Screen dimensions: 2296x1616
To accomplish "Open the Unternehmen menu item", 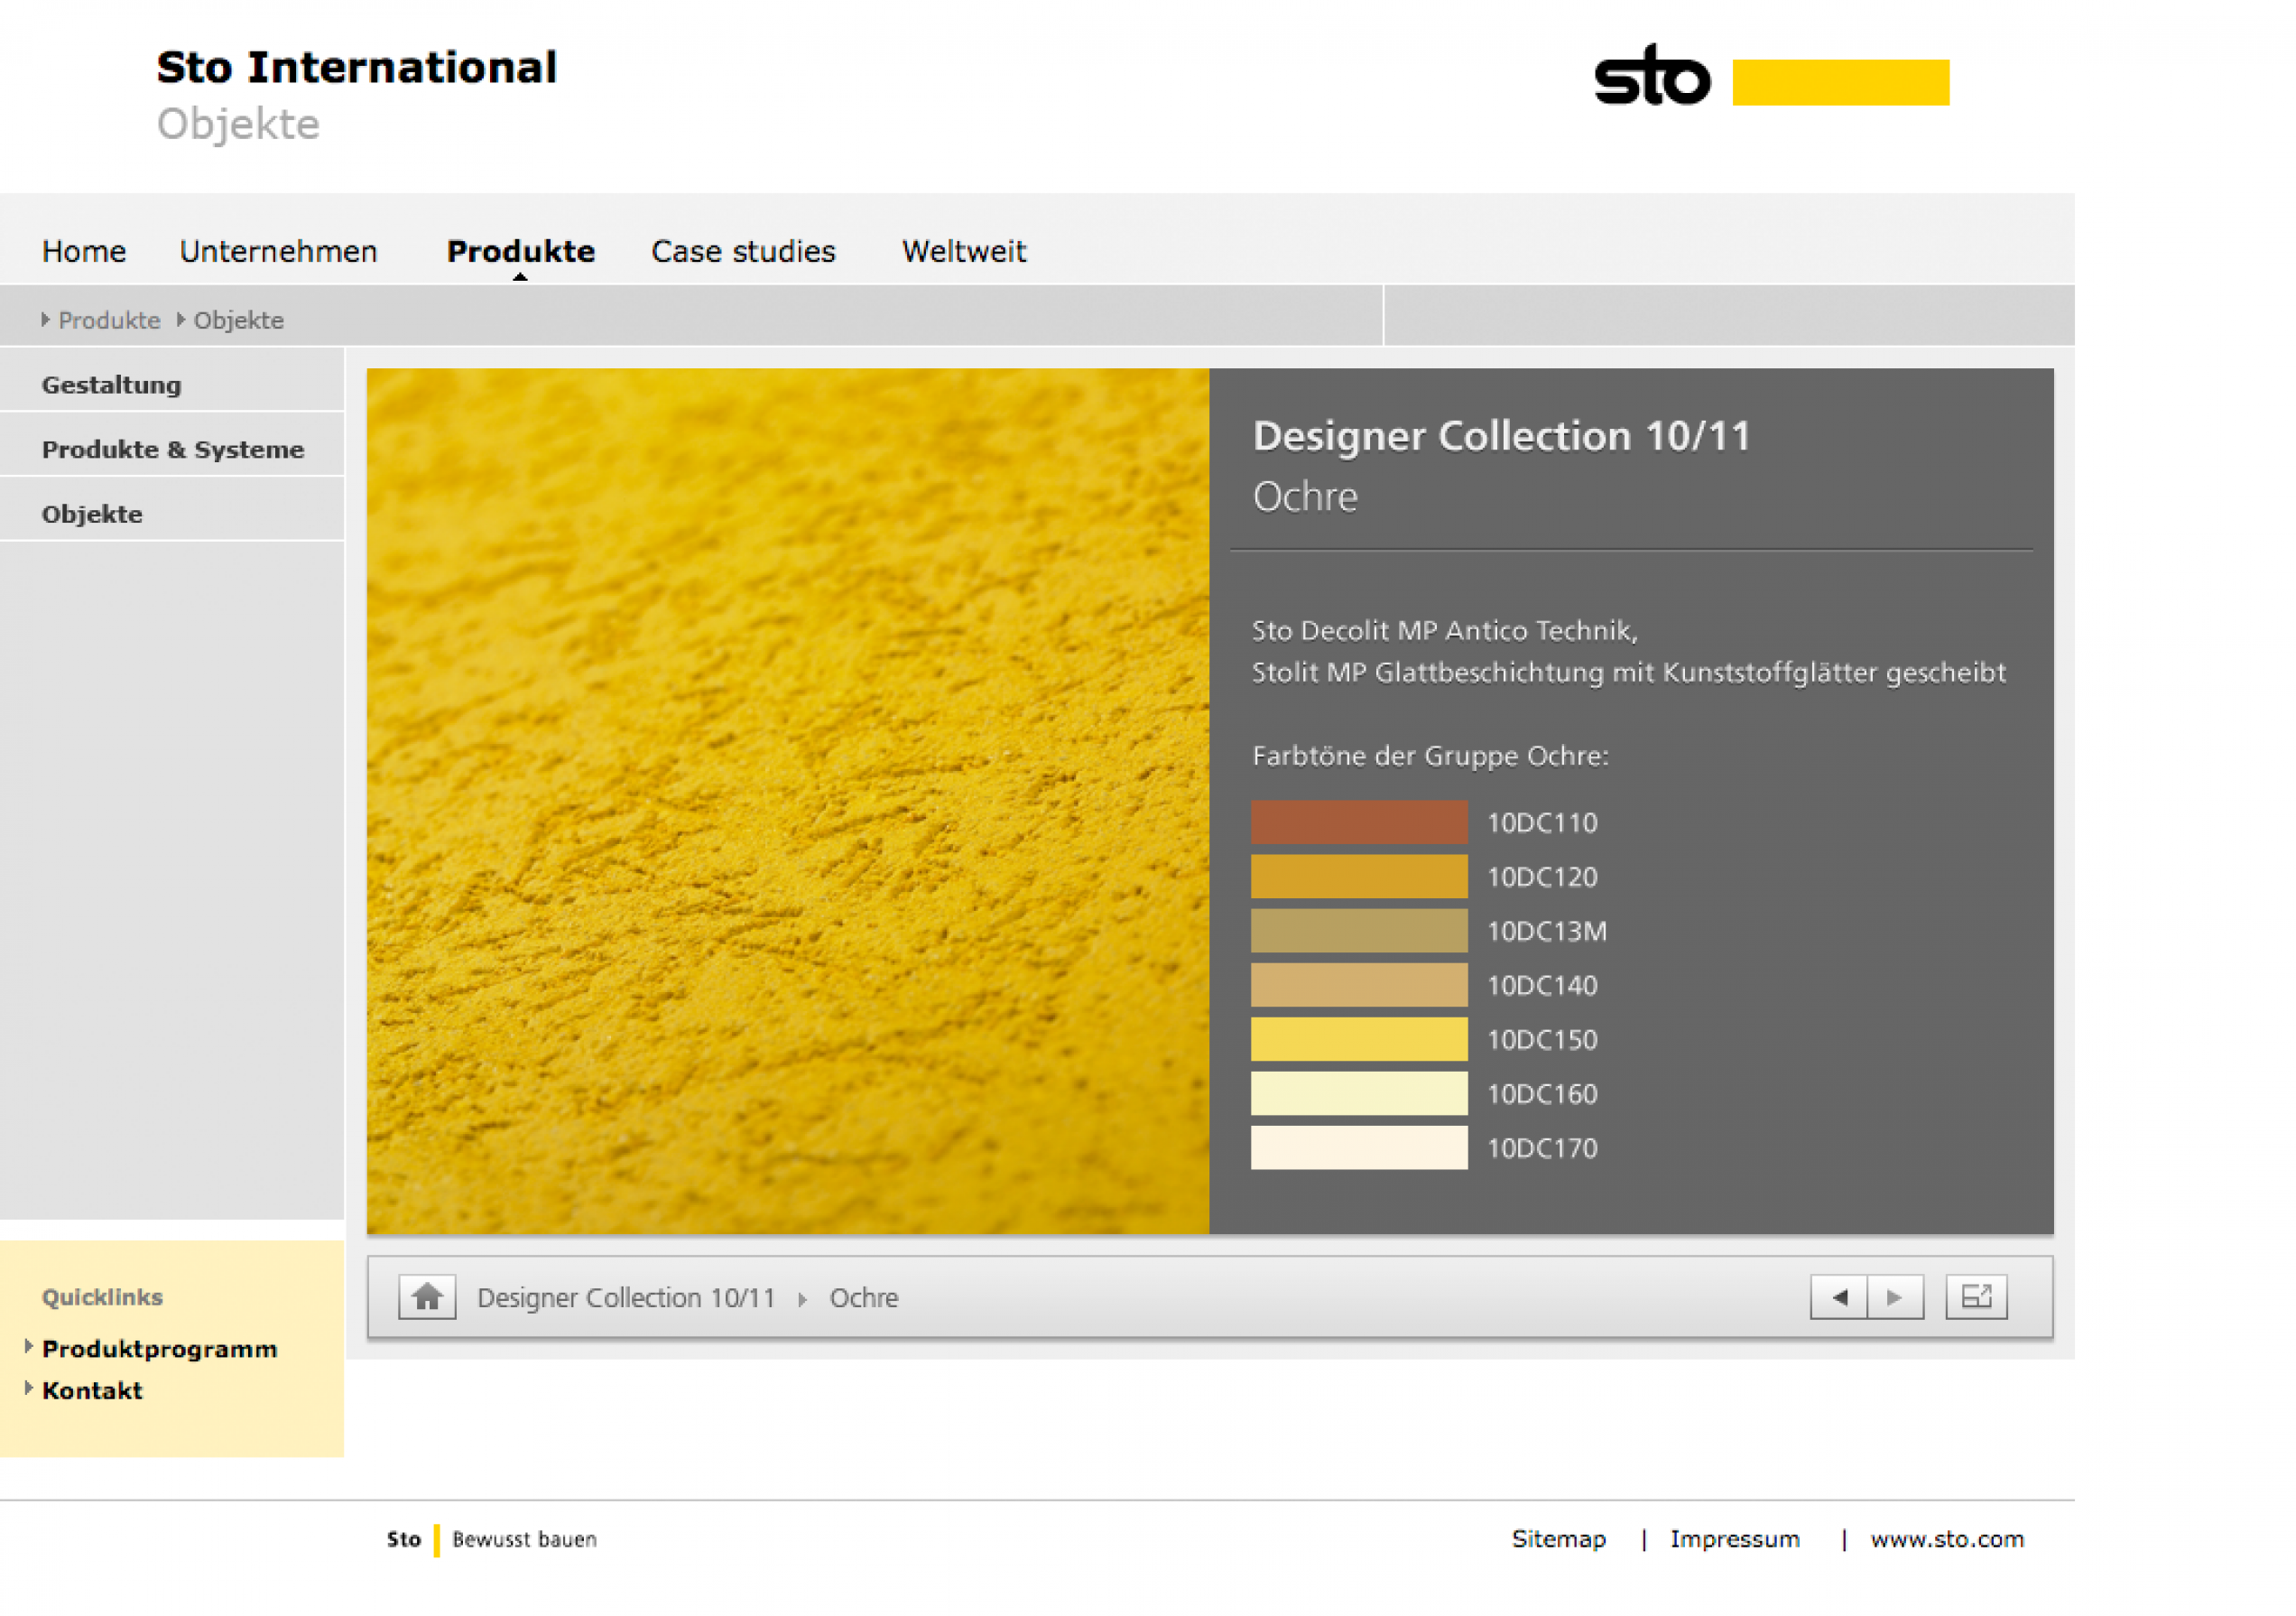I will 278,251.
